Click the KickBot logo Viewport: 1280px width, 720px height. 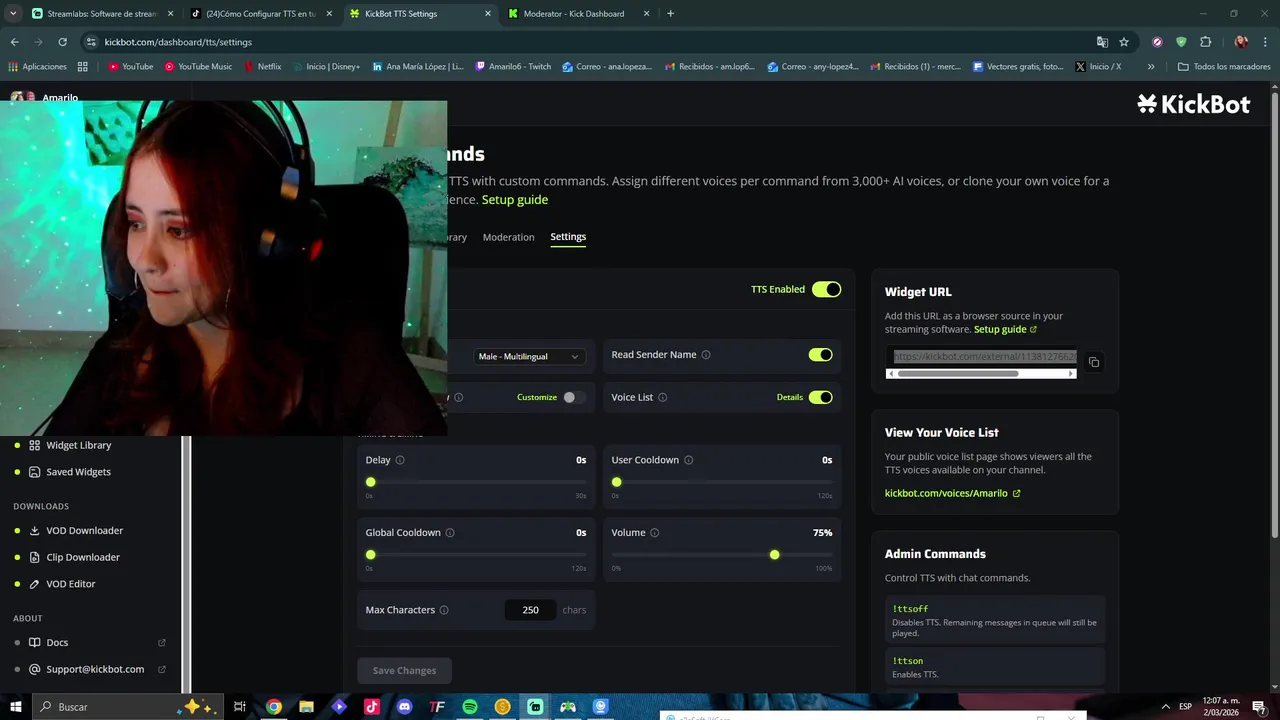pos(1194,104)
